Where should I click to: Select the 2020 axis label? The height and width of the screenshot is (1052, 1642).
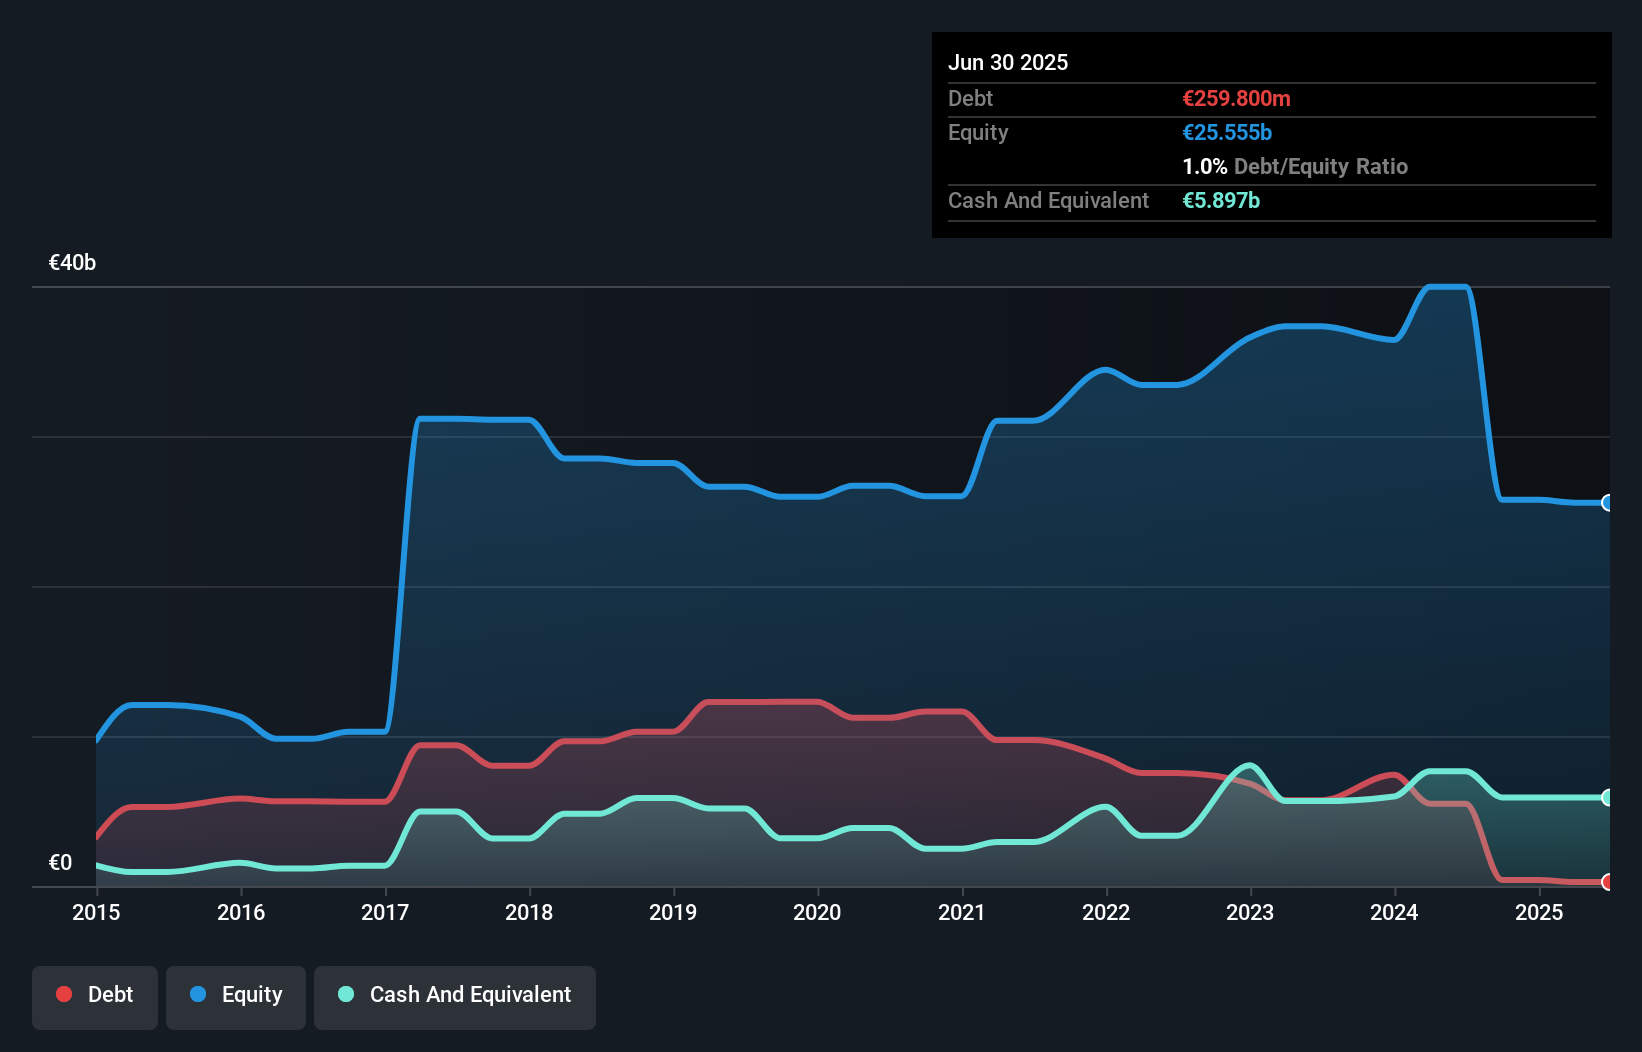(x=816, y=912)
